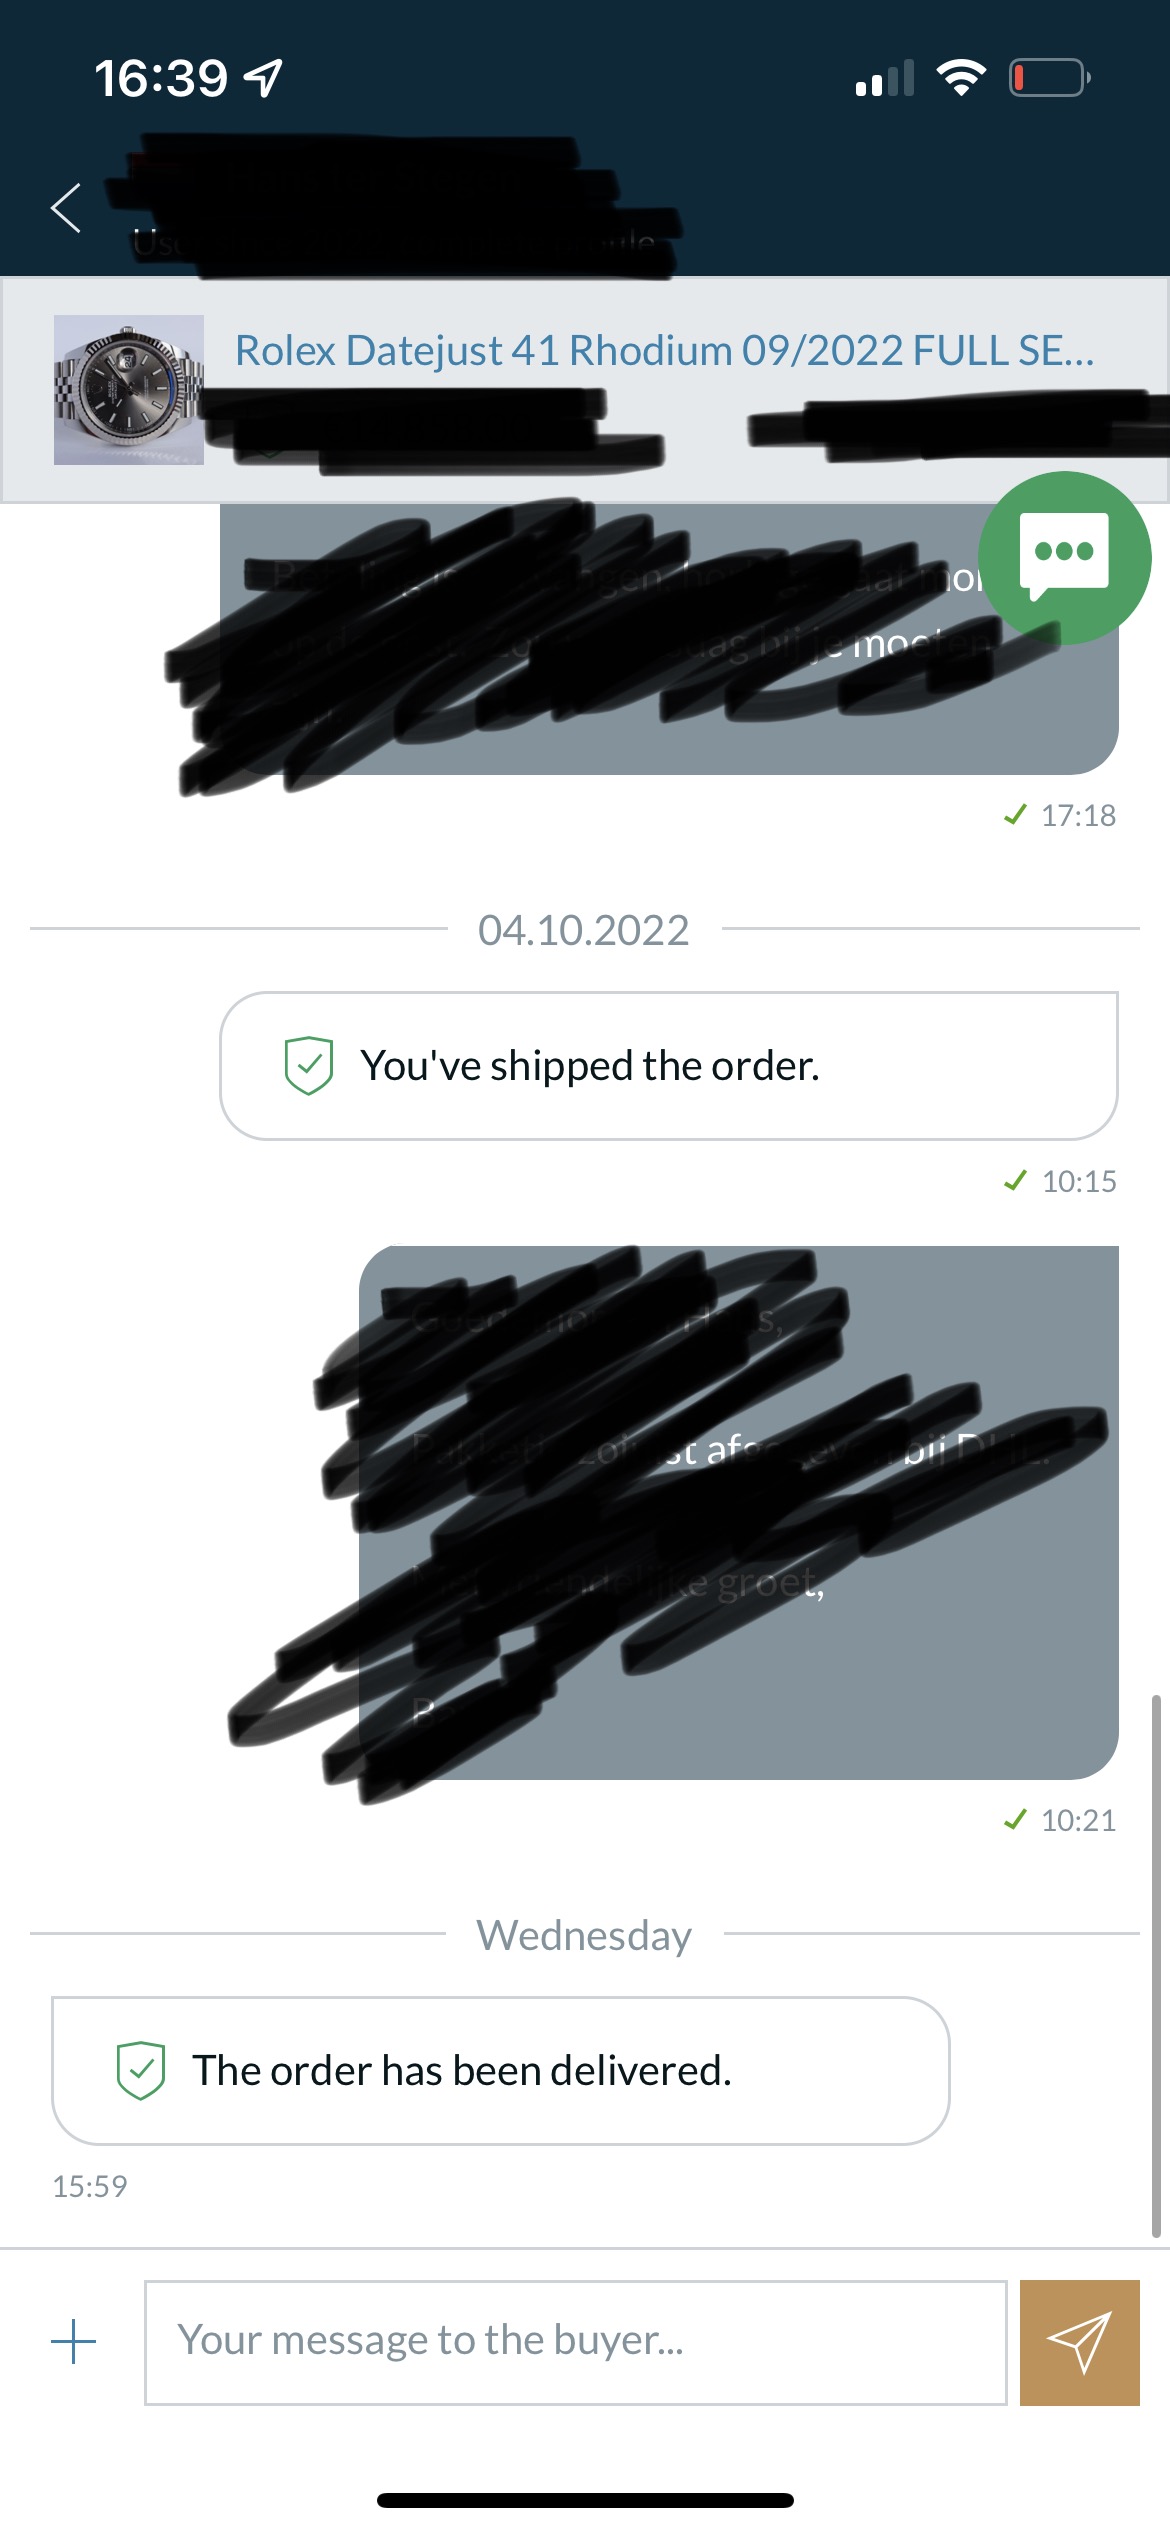Open the green chat bubble button
The image size is (1170, 2532).
(x=1064, y=557)
